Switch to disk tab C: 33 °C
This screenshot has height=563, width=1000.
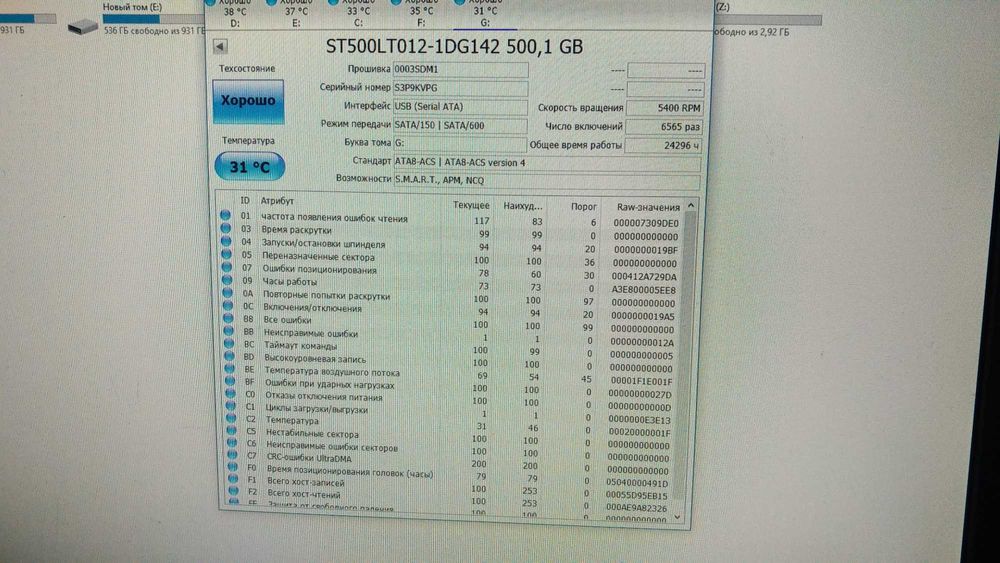(358, 13)
